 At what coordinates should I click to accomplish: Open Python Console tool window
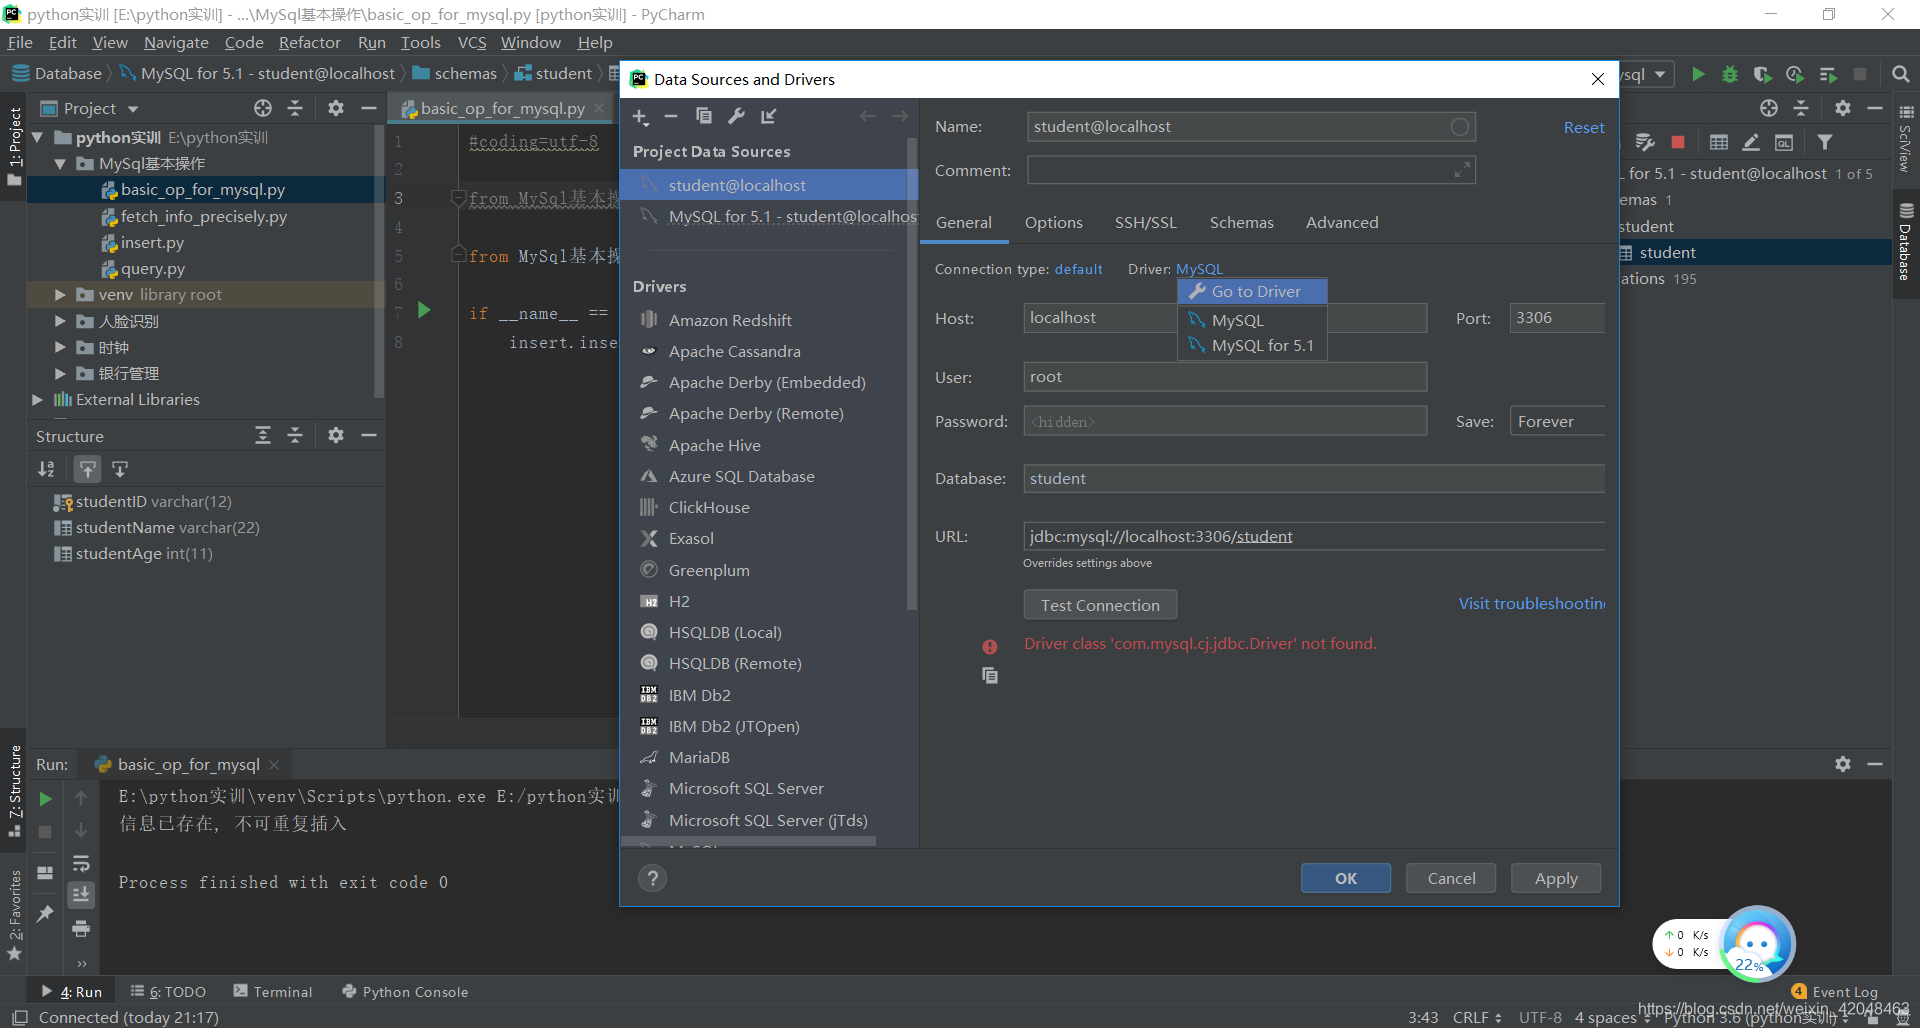(405, 991)
